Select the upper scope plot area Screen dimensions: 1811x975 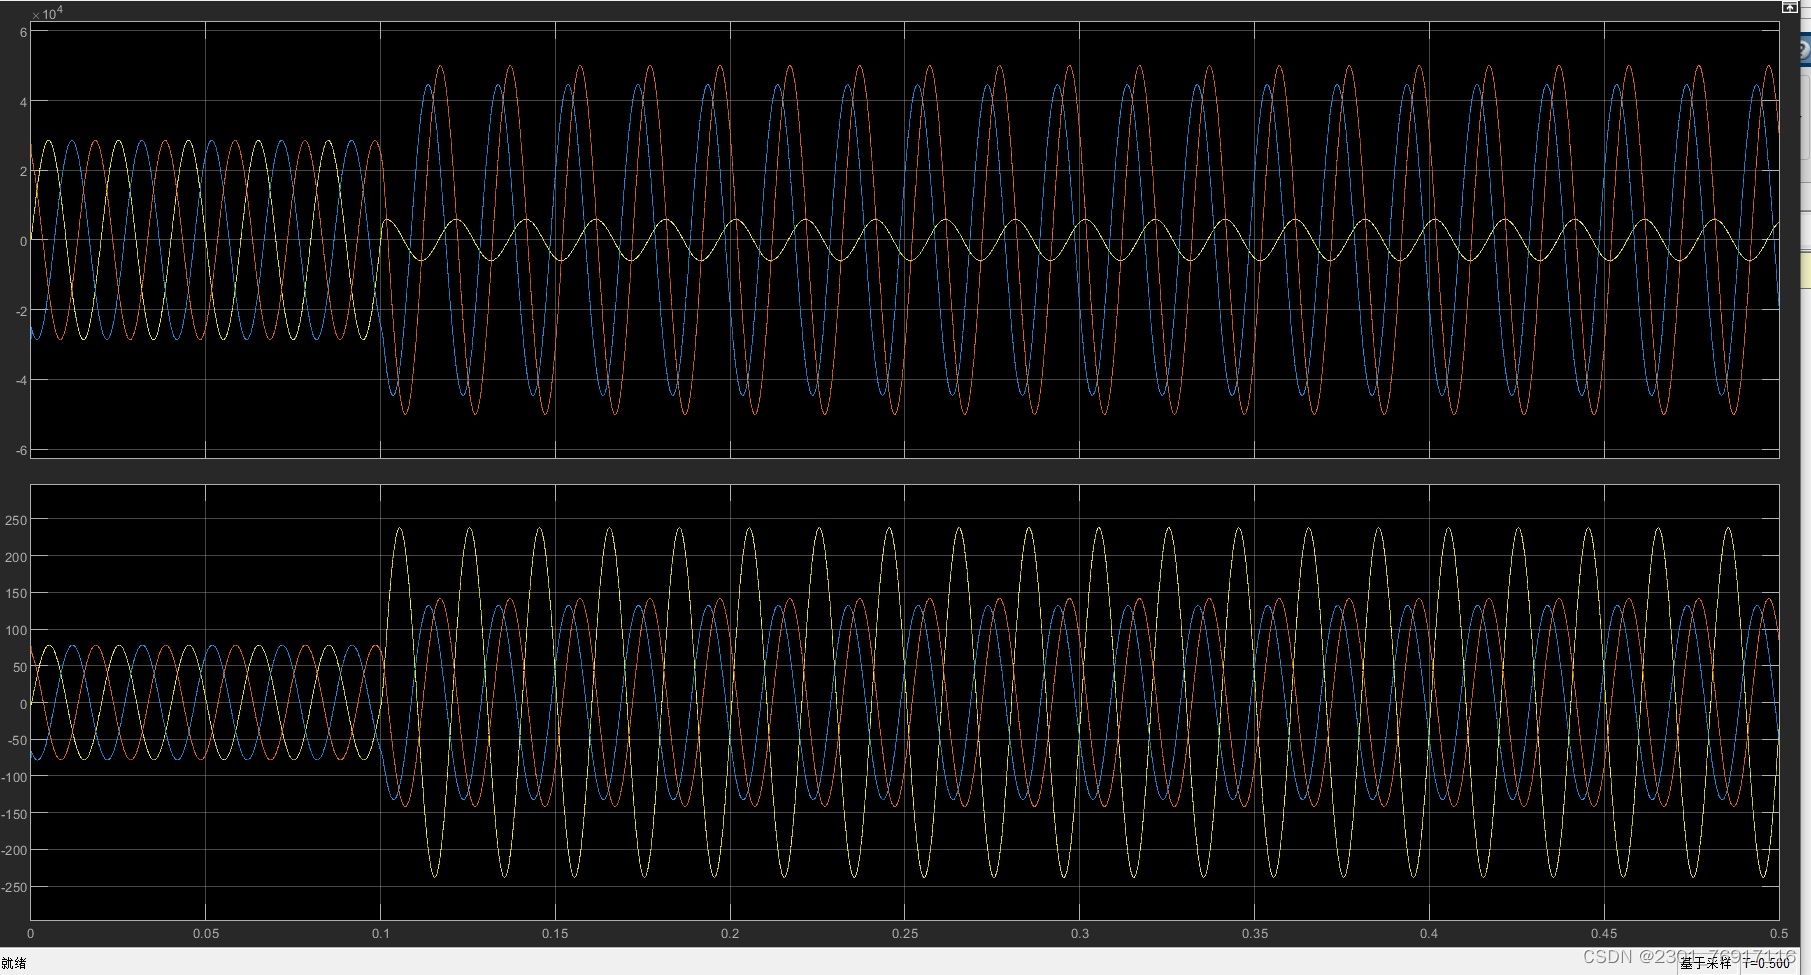[905, 240]
